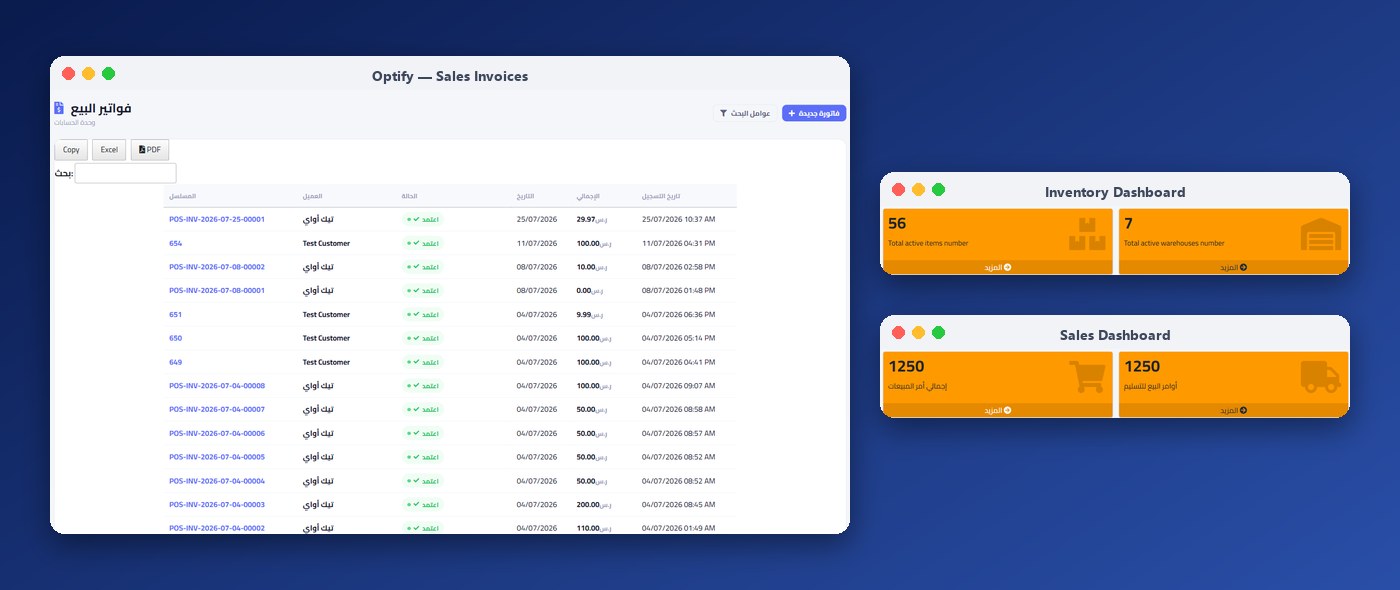1400x590 pixels.
Task: Click the invoice document icon beside فواتير البيع
Action: 59,108
